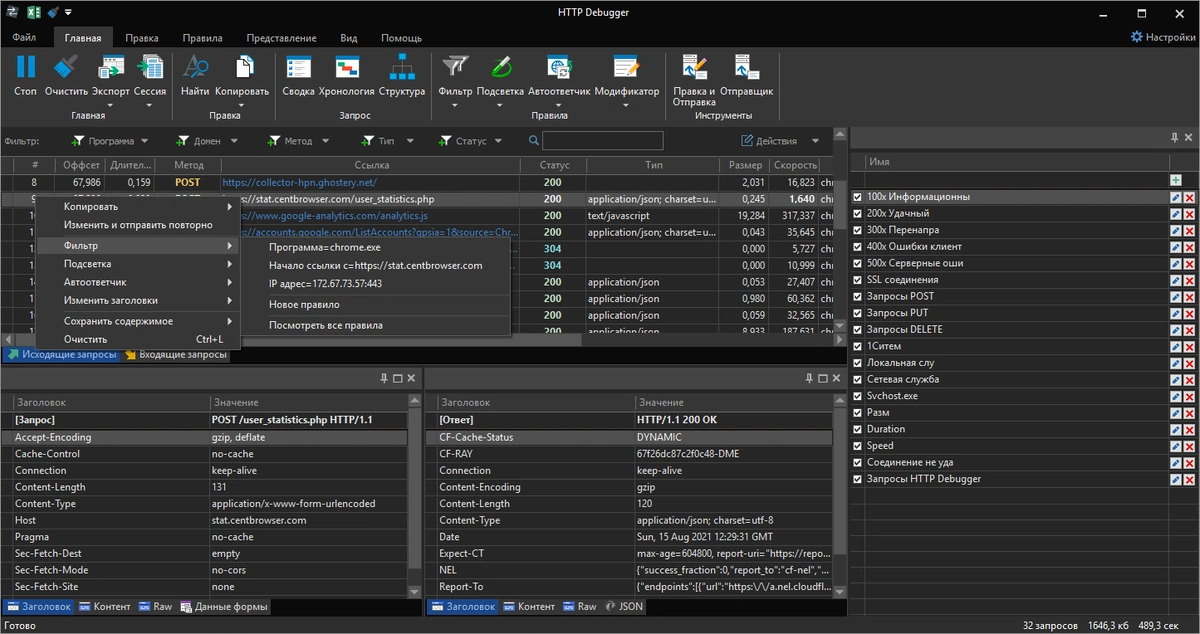This screenshot has width=1200, height=634.
Task: Delete the Svchost.exe rule red X
Action: [x=1189, y=396]
